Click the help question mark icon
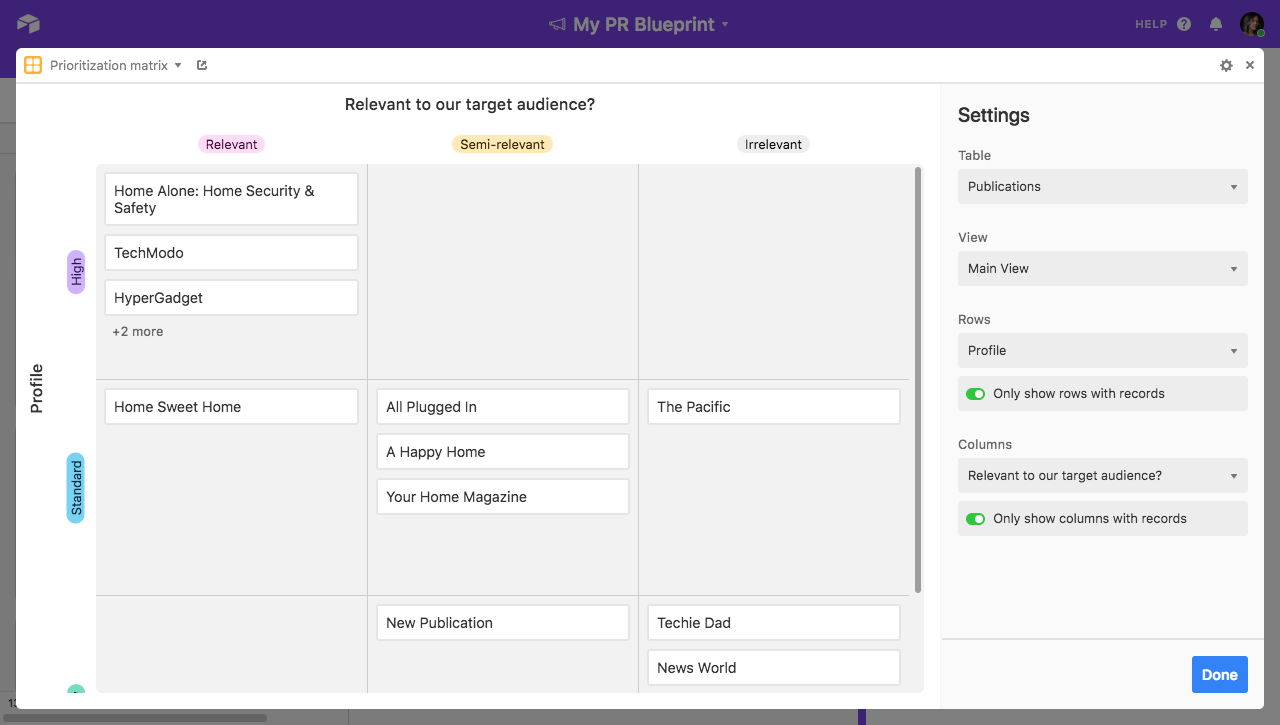The width and height of the screenshot is (1280, 725). [x=1184, y=24]
